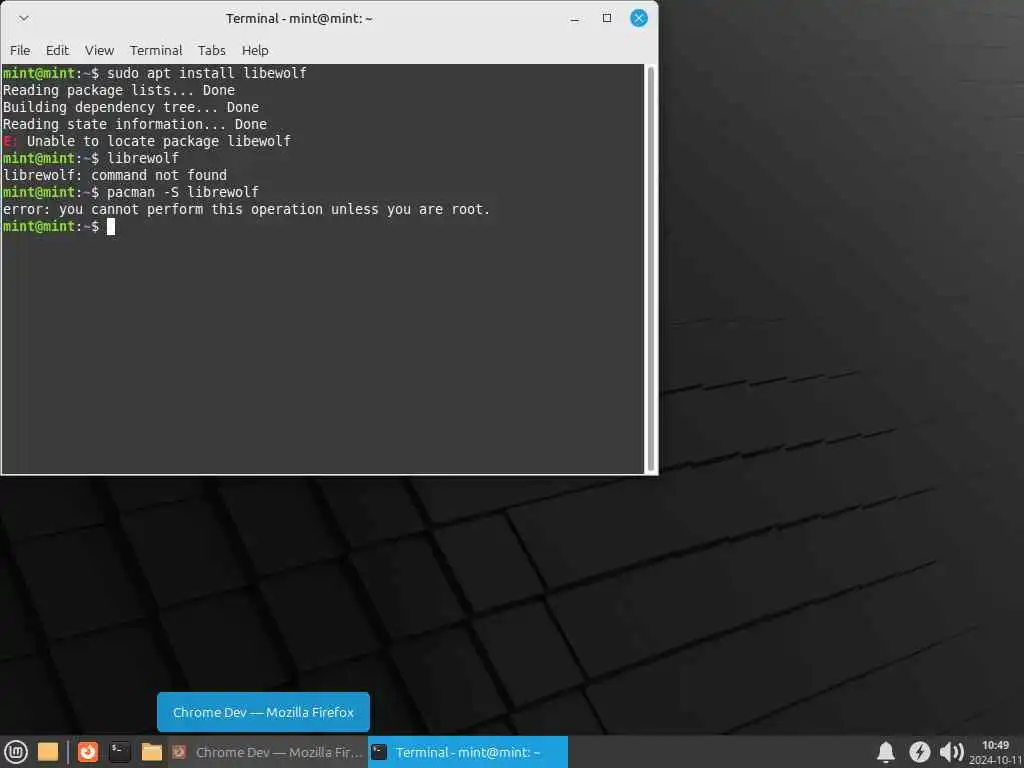Click the volume speaker icon in the tray
This screenshot has height=768, width=1024.
(952, 752)
